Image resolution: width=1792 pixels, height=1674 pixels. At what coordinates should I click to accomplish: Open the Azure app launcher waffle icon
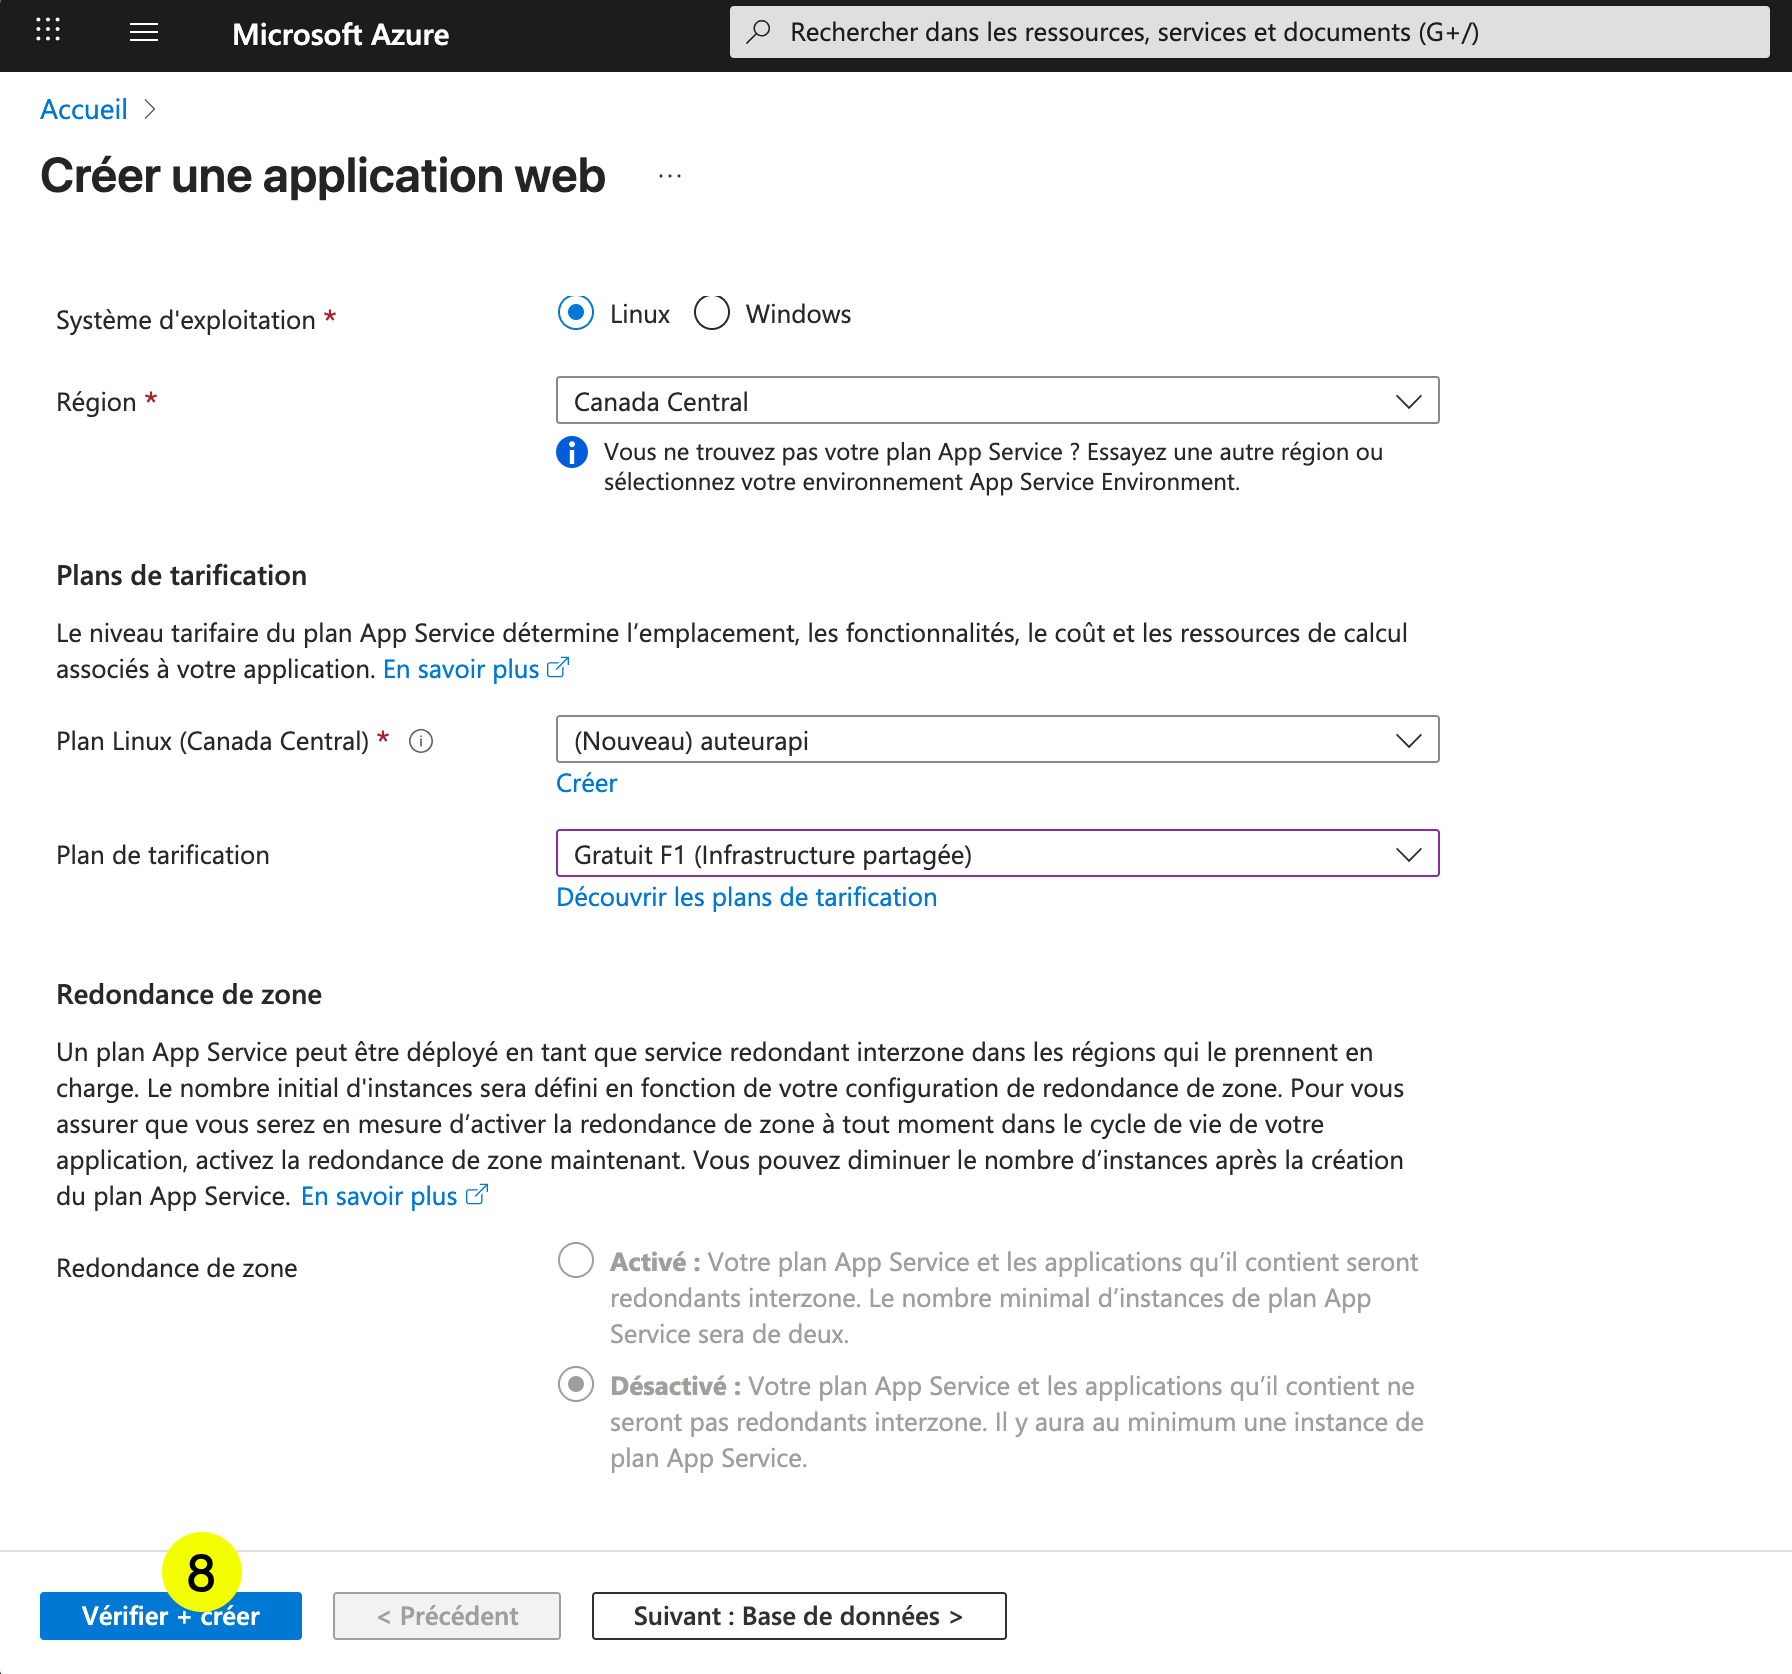pos(47,30)
